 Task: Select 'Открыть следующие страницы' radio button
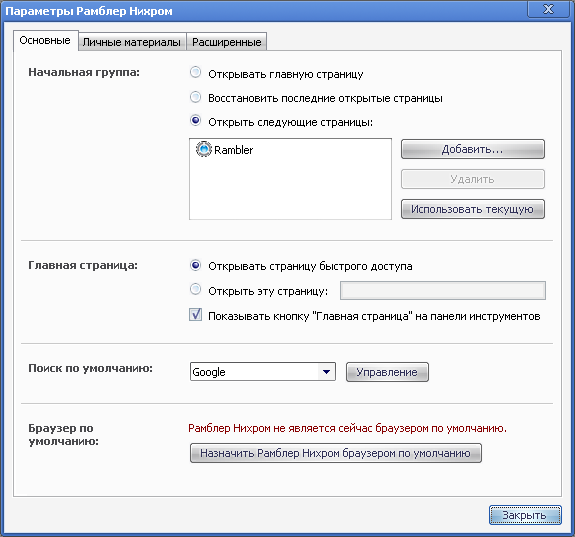coord(195,120)
